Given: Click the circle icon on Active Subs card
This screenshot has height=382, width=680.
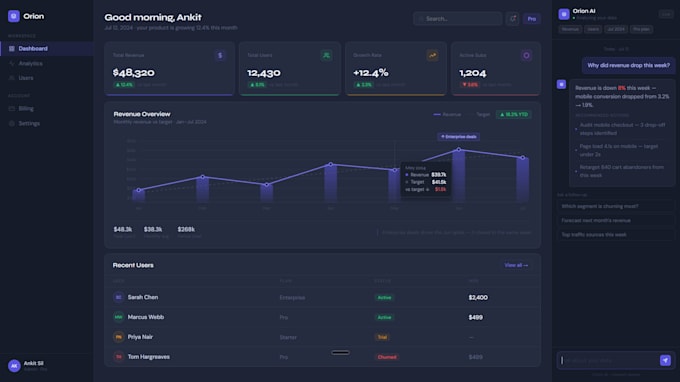Looking at the screenshot, I should [x=526, y=56].
